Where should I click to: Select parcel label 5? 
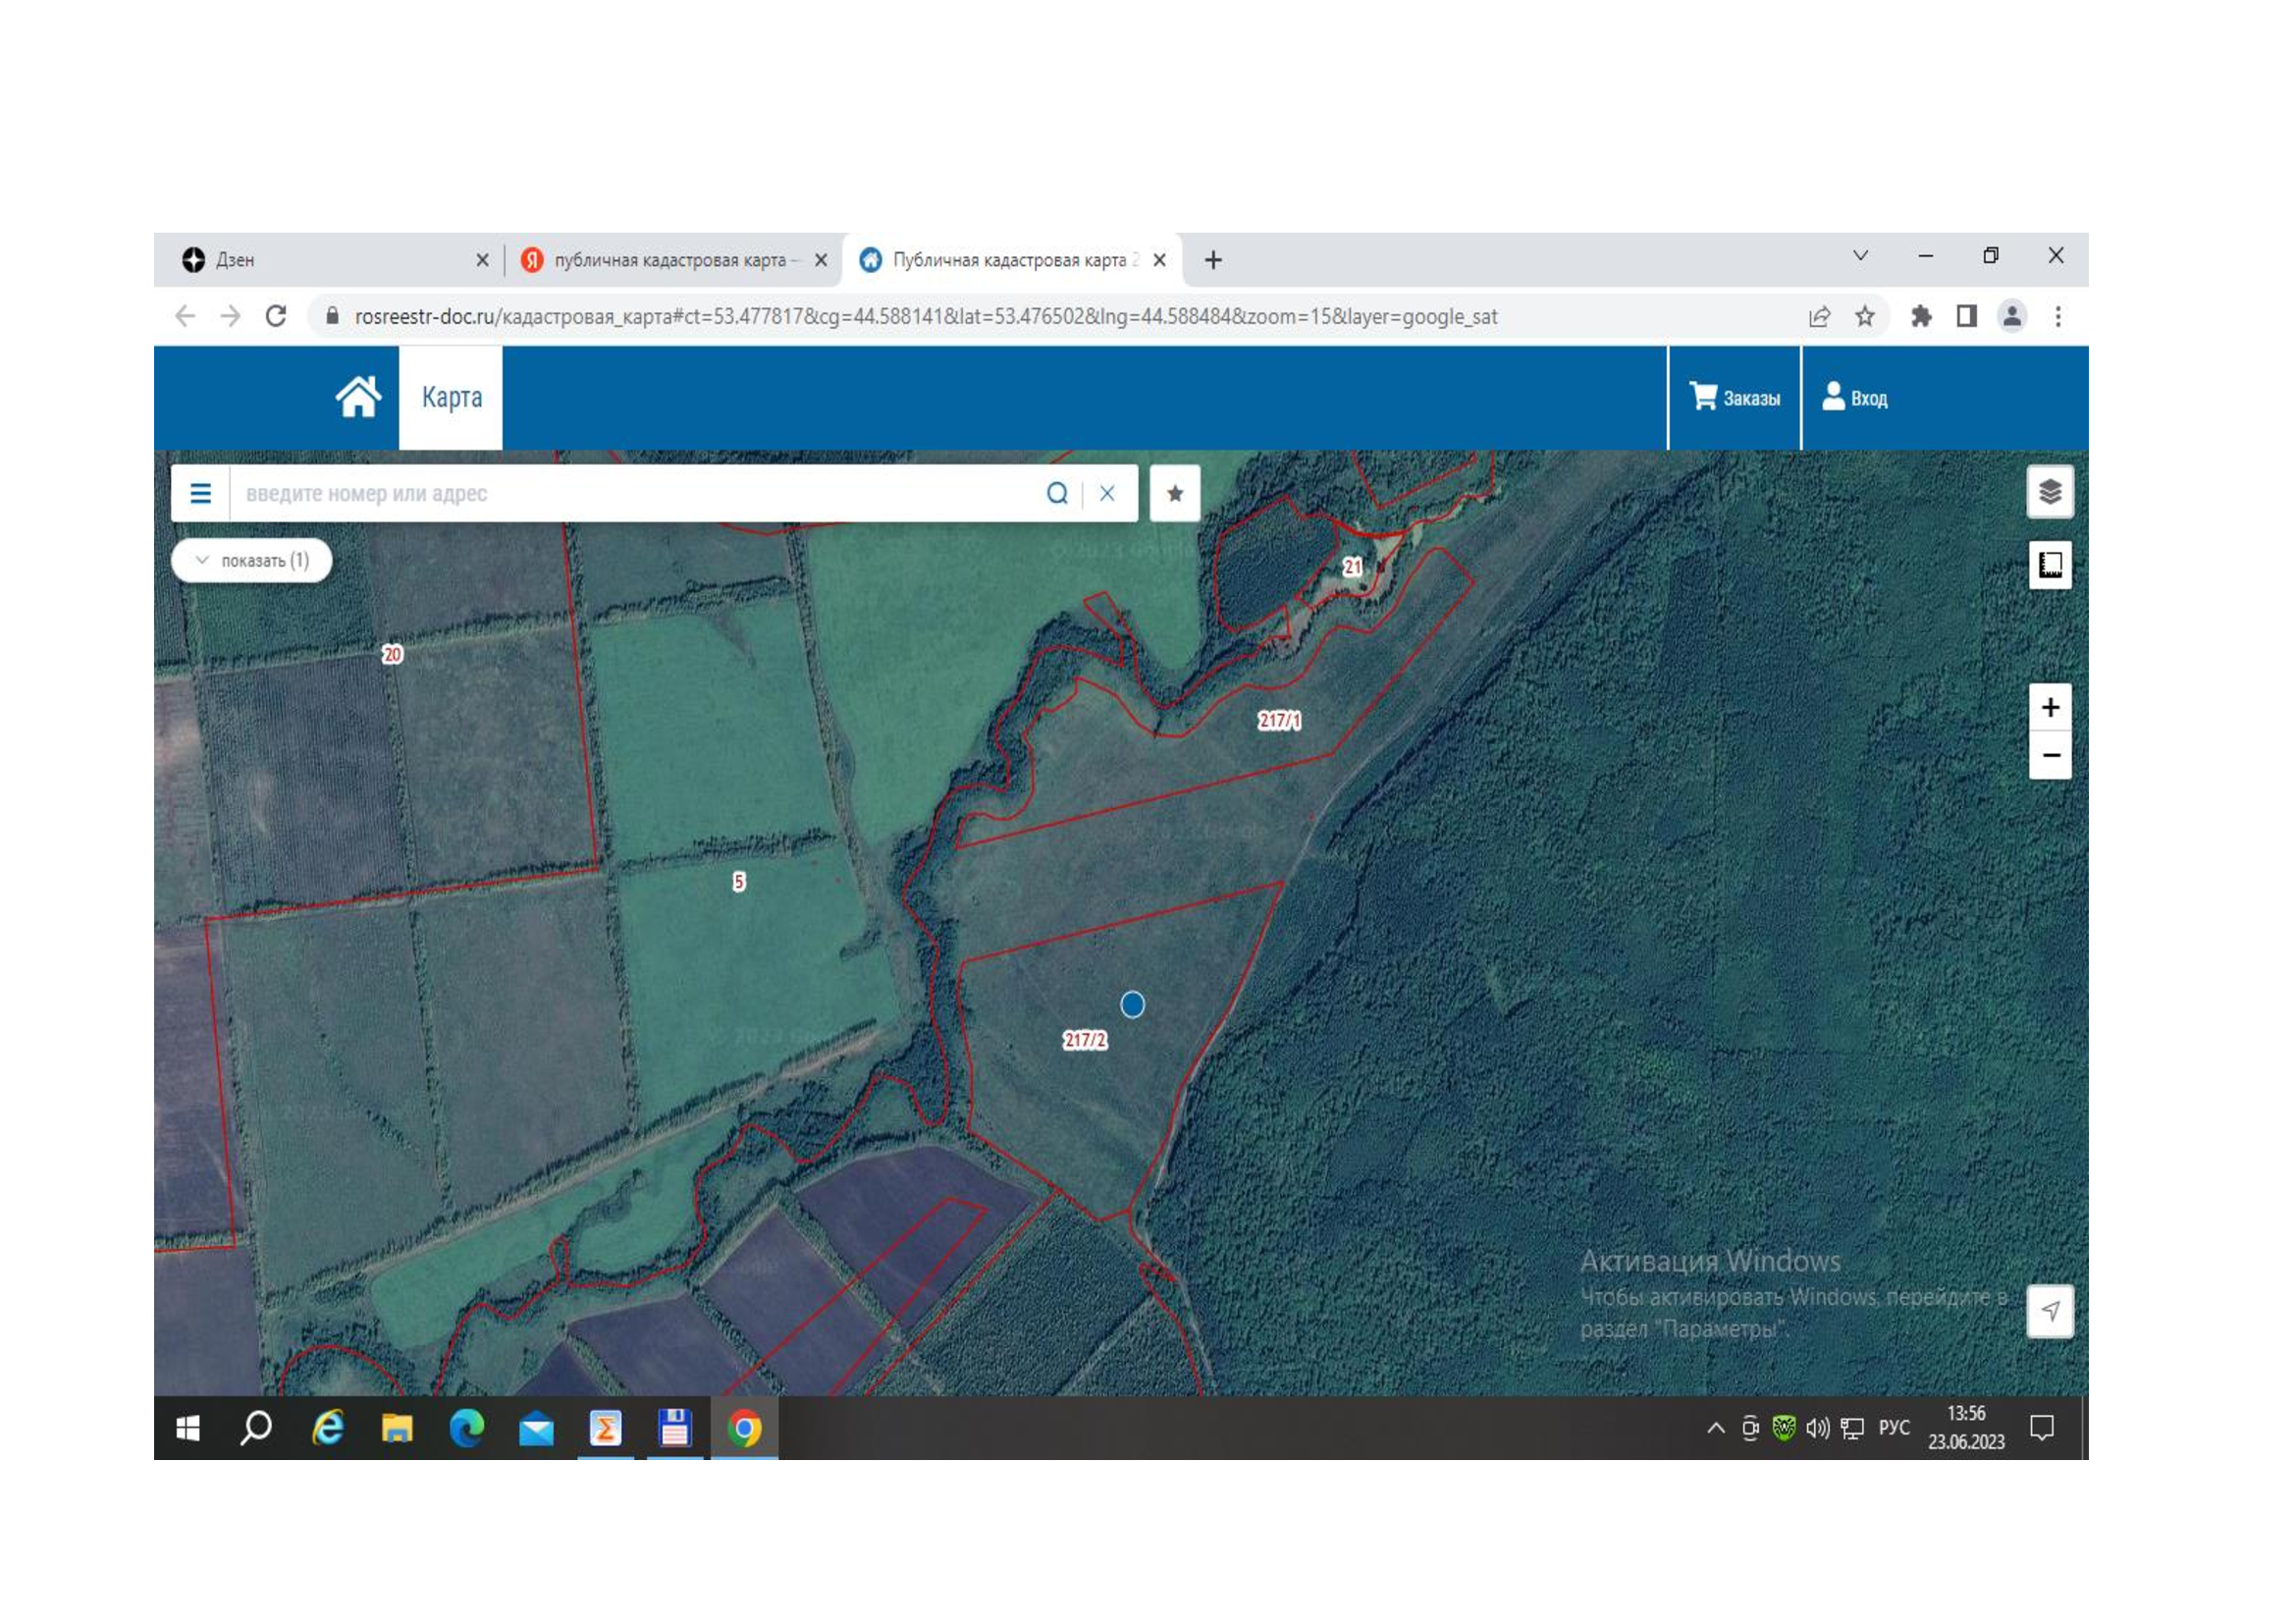click(x=739, y=881)
